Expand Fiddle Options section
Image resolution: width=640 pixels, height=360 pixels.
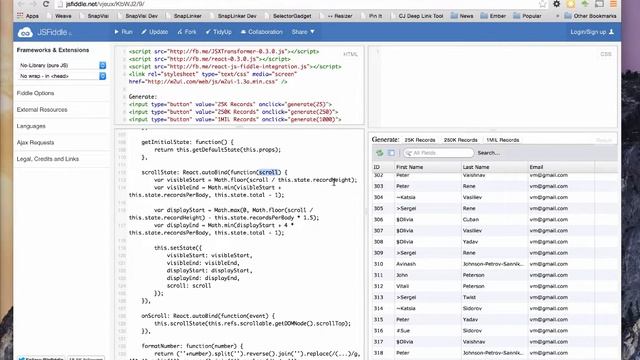click(36, 93)
